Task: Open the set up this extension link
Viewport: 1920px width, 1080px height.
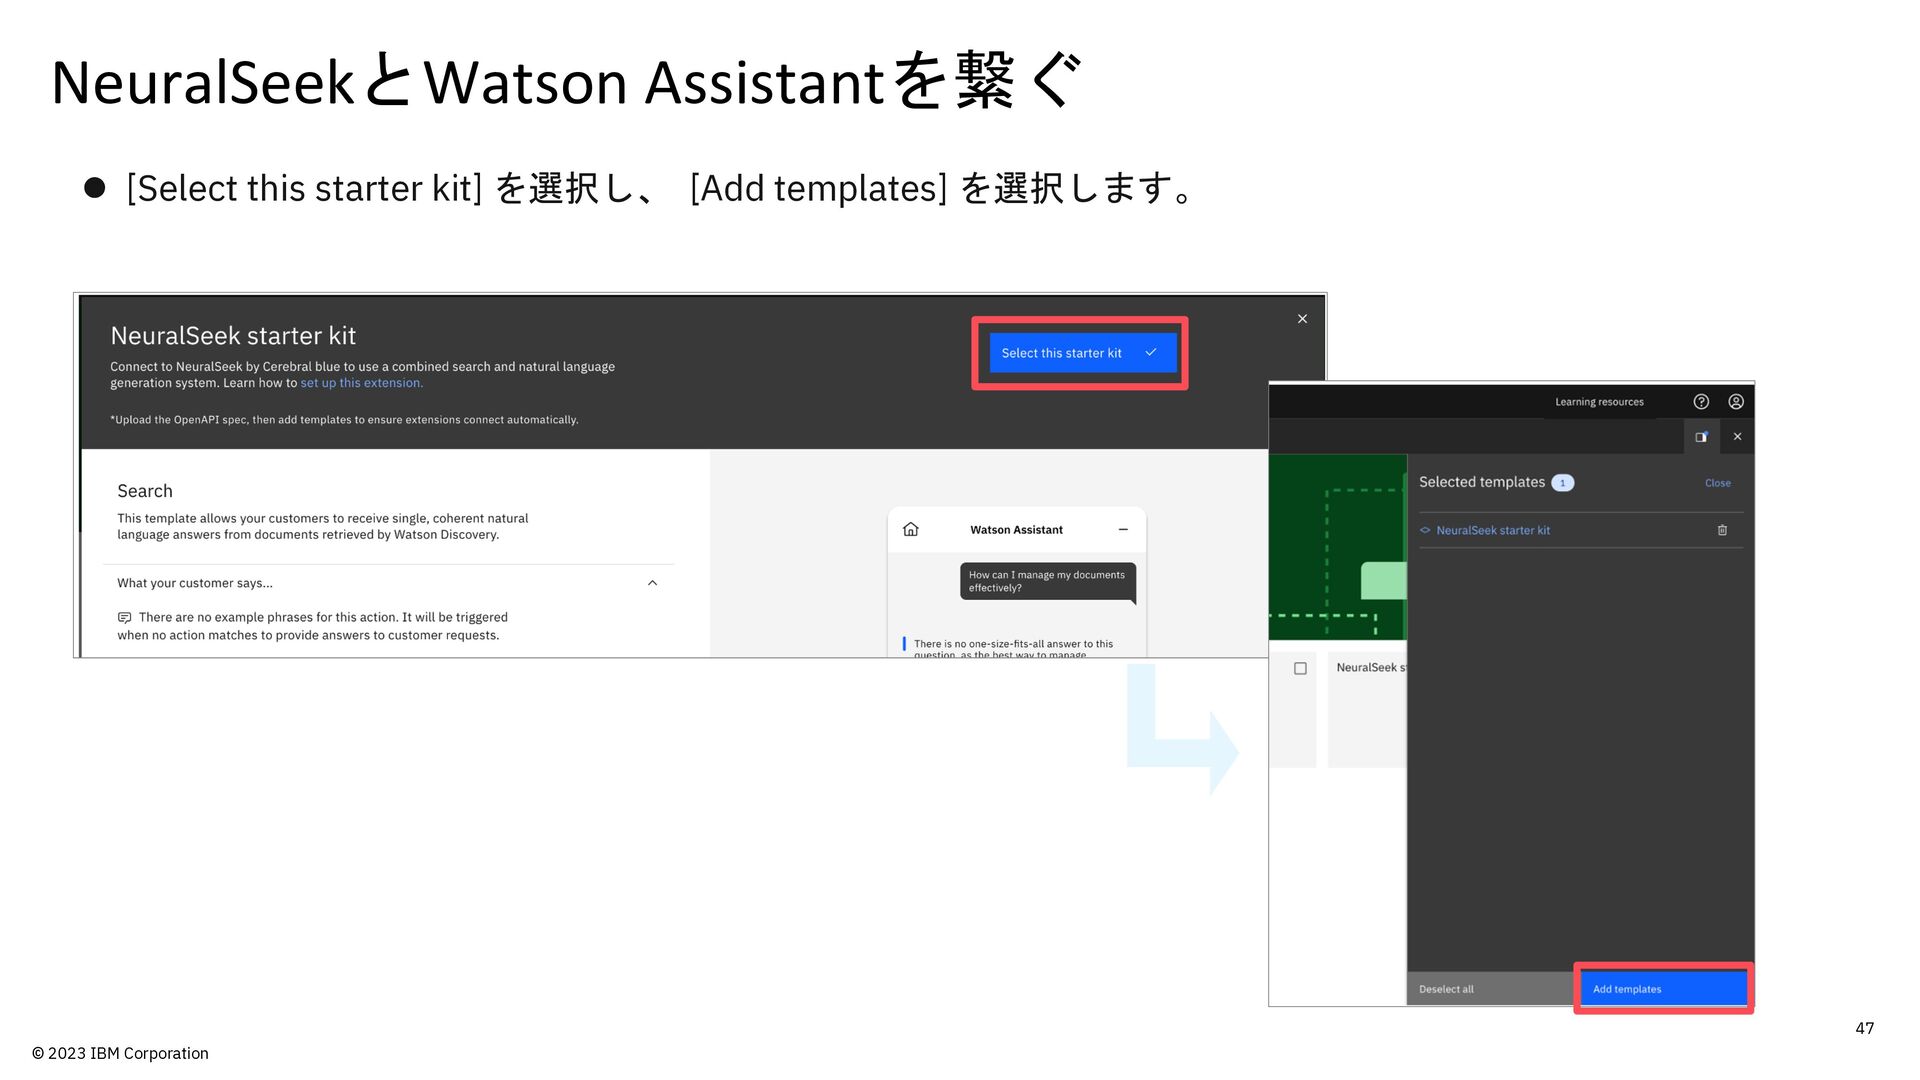Action: [362, 383]
